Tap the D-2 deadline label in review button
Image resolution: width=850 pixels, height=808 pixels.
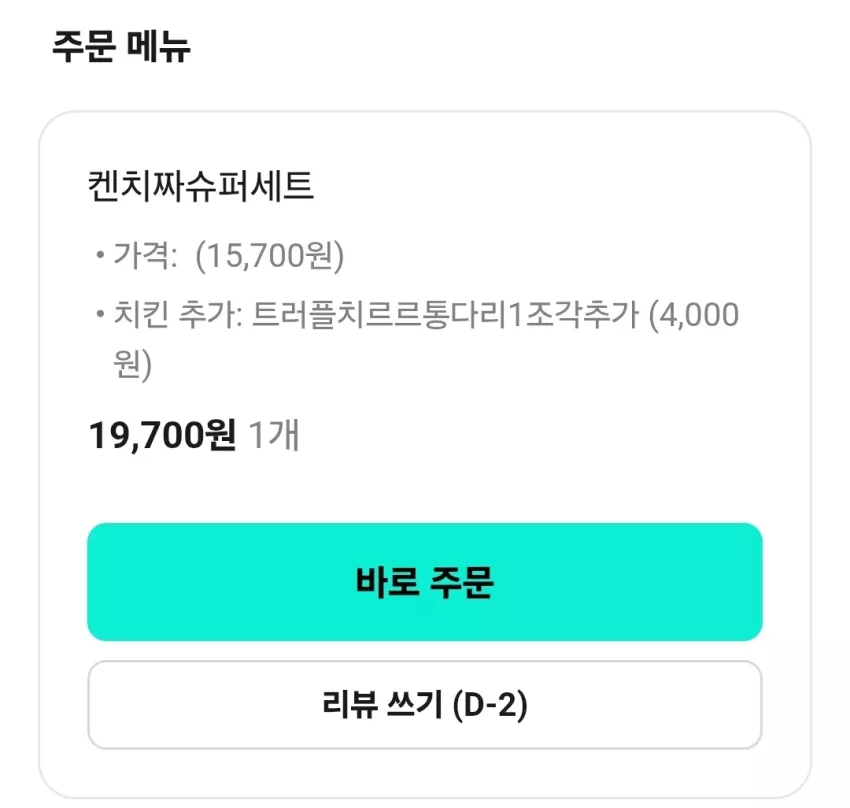pyautogui.click(x=488, y=705)
